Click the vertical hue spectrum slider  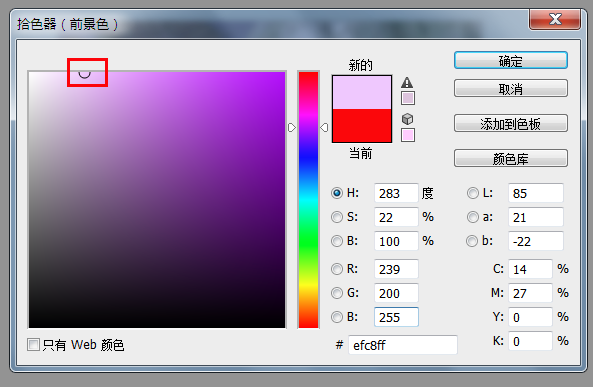click(308, 200)
